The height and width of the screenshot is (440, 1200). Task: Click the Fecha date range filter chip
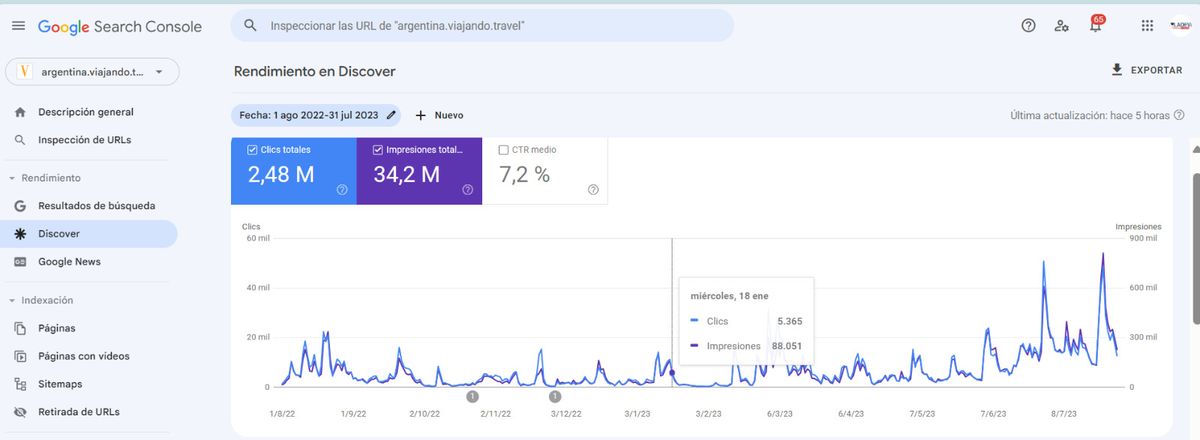316,115
